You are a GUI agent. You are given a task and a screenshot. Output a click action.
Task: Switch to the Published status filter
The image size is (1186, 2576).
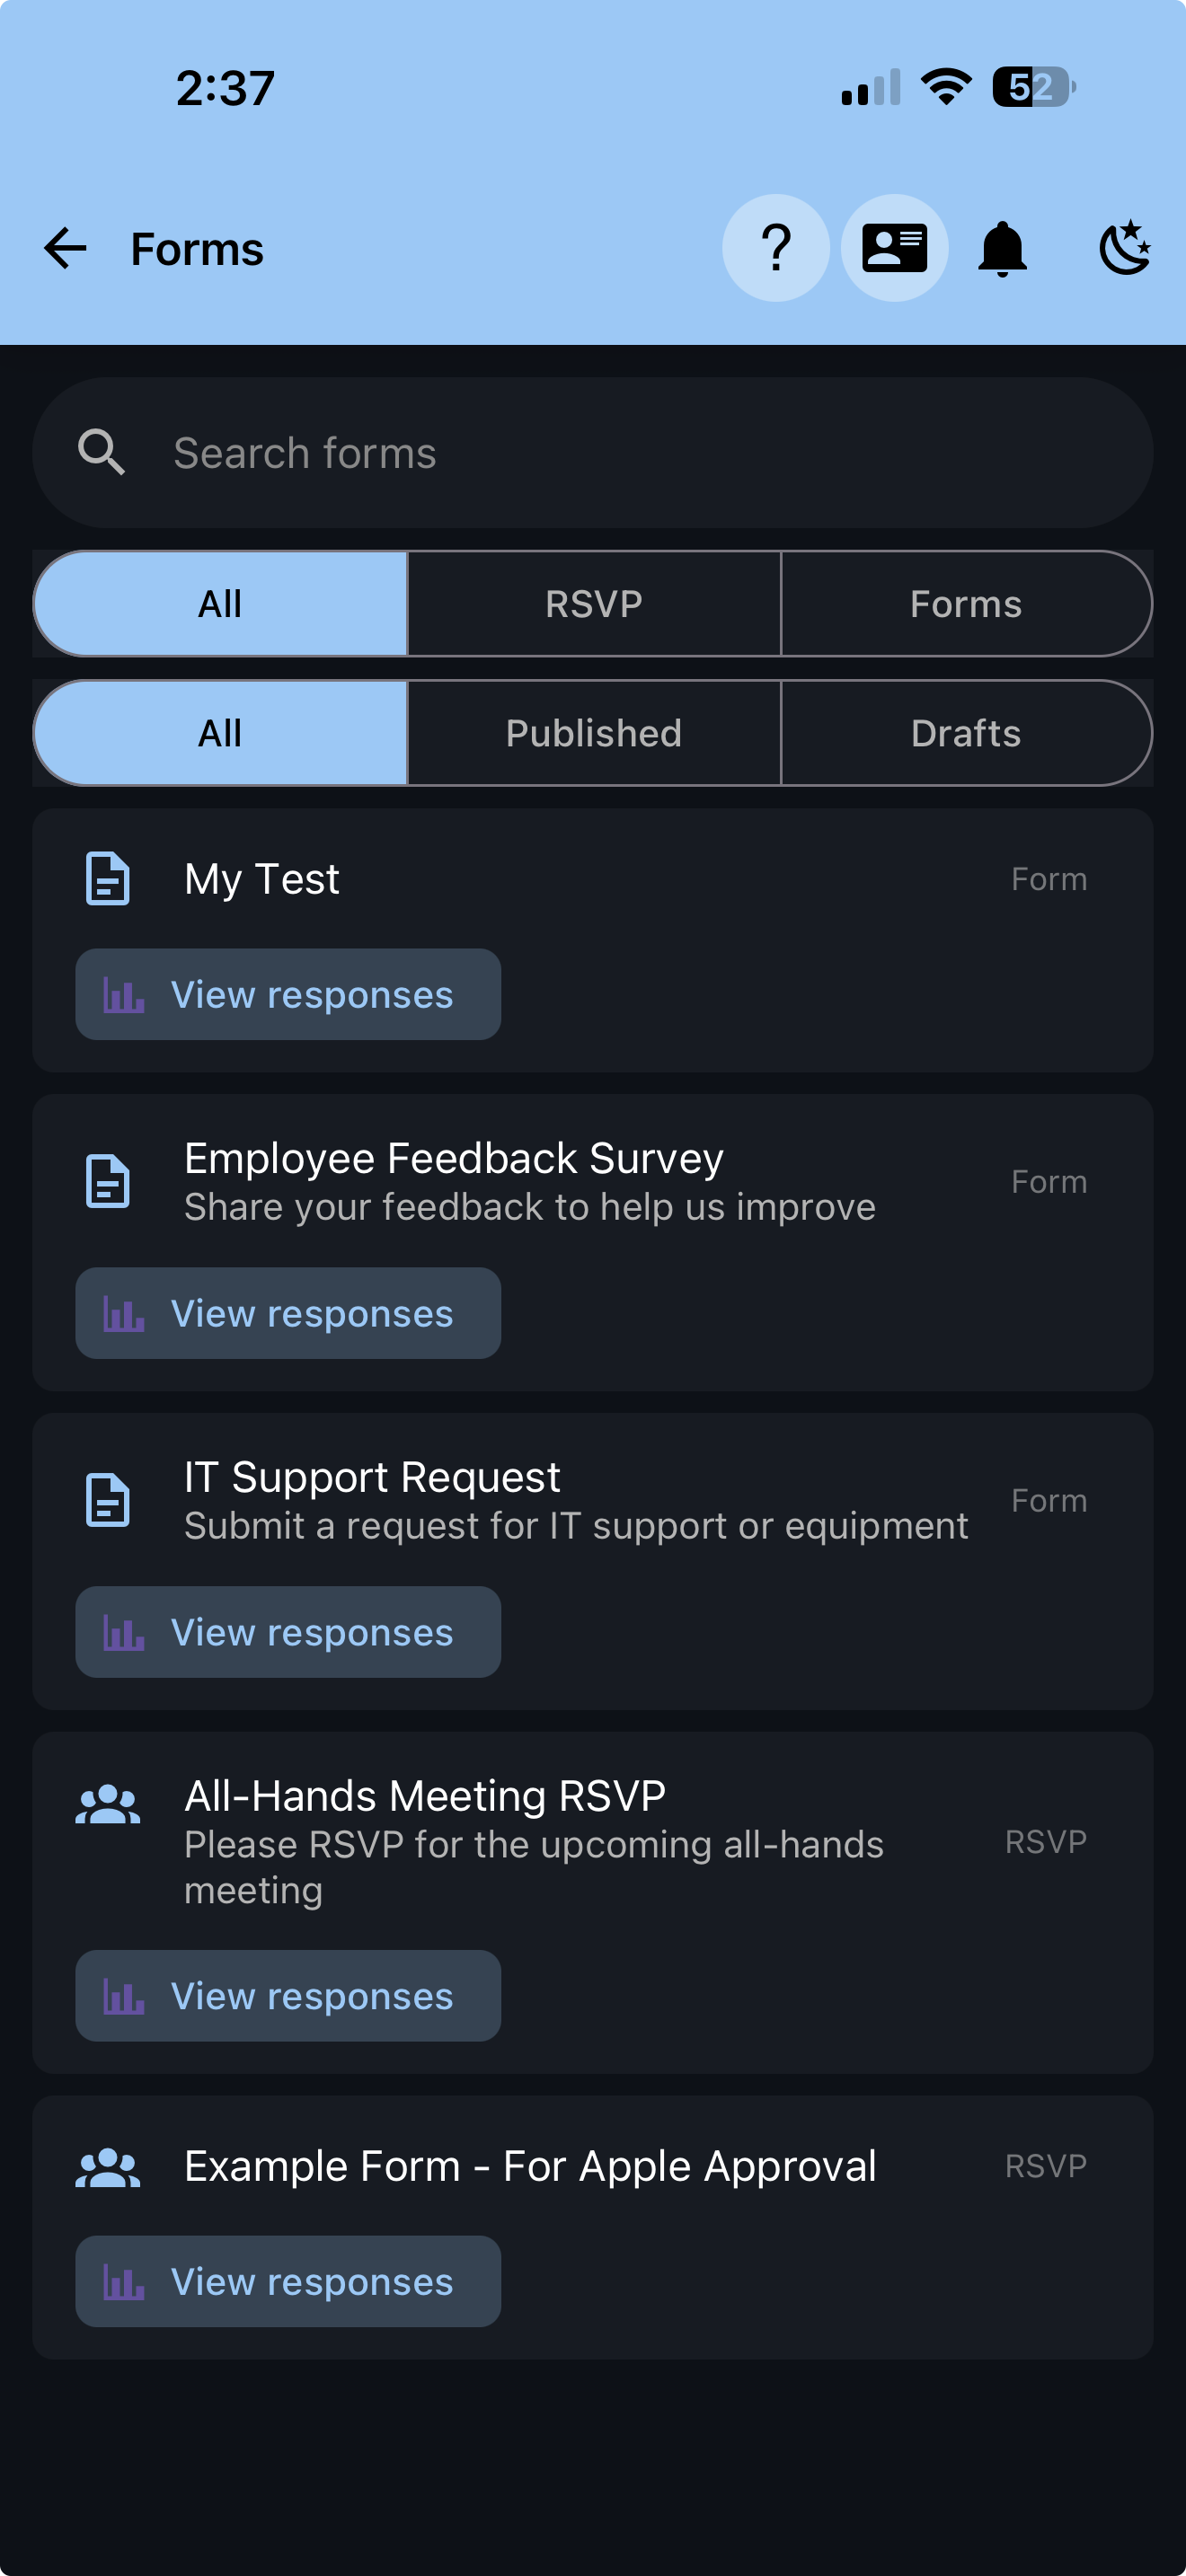click(x=594, y=733)
